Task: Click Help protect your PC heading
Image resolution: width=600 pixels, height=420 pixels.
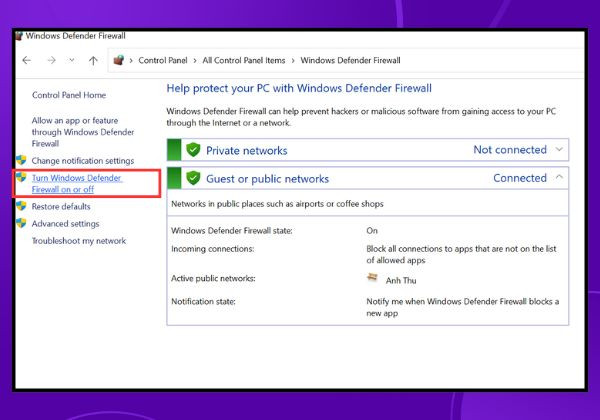Action: click(x=299, y=88)
